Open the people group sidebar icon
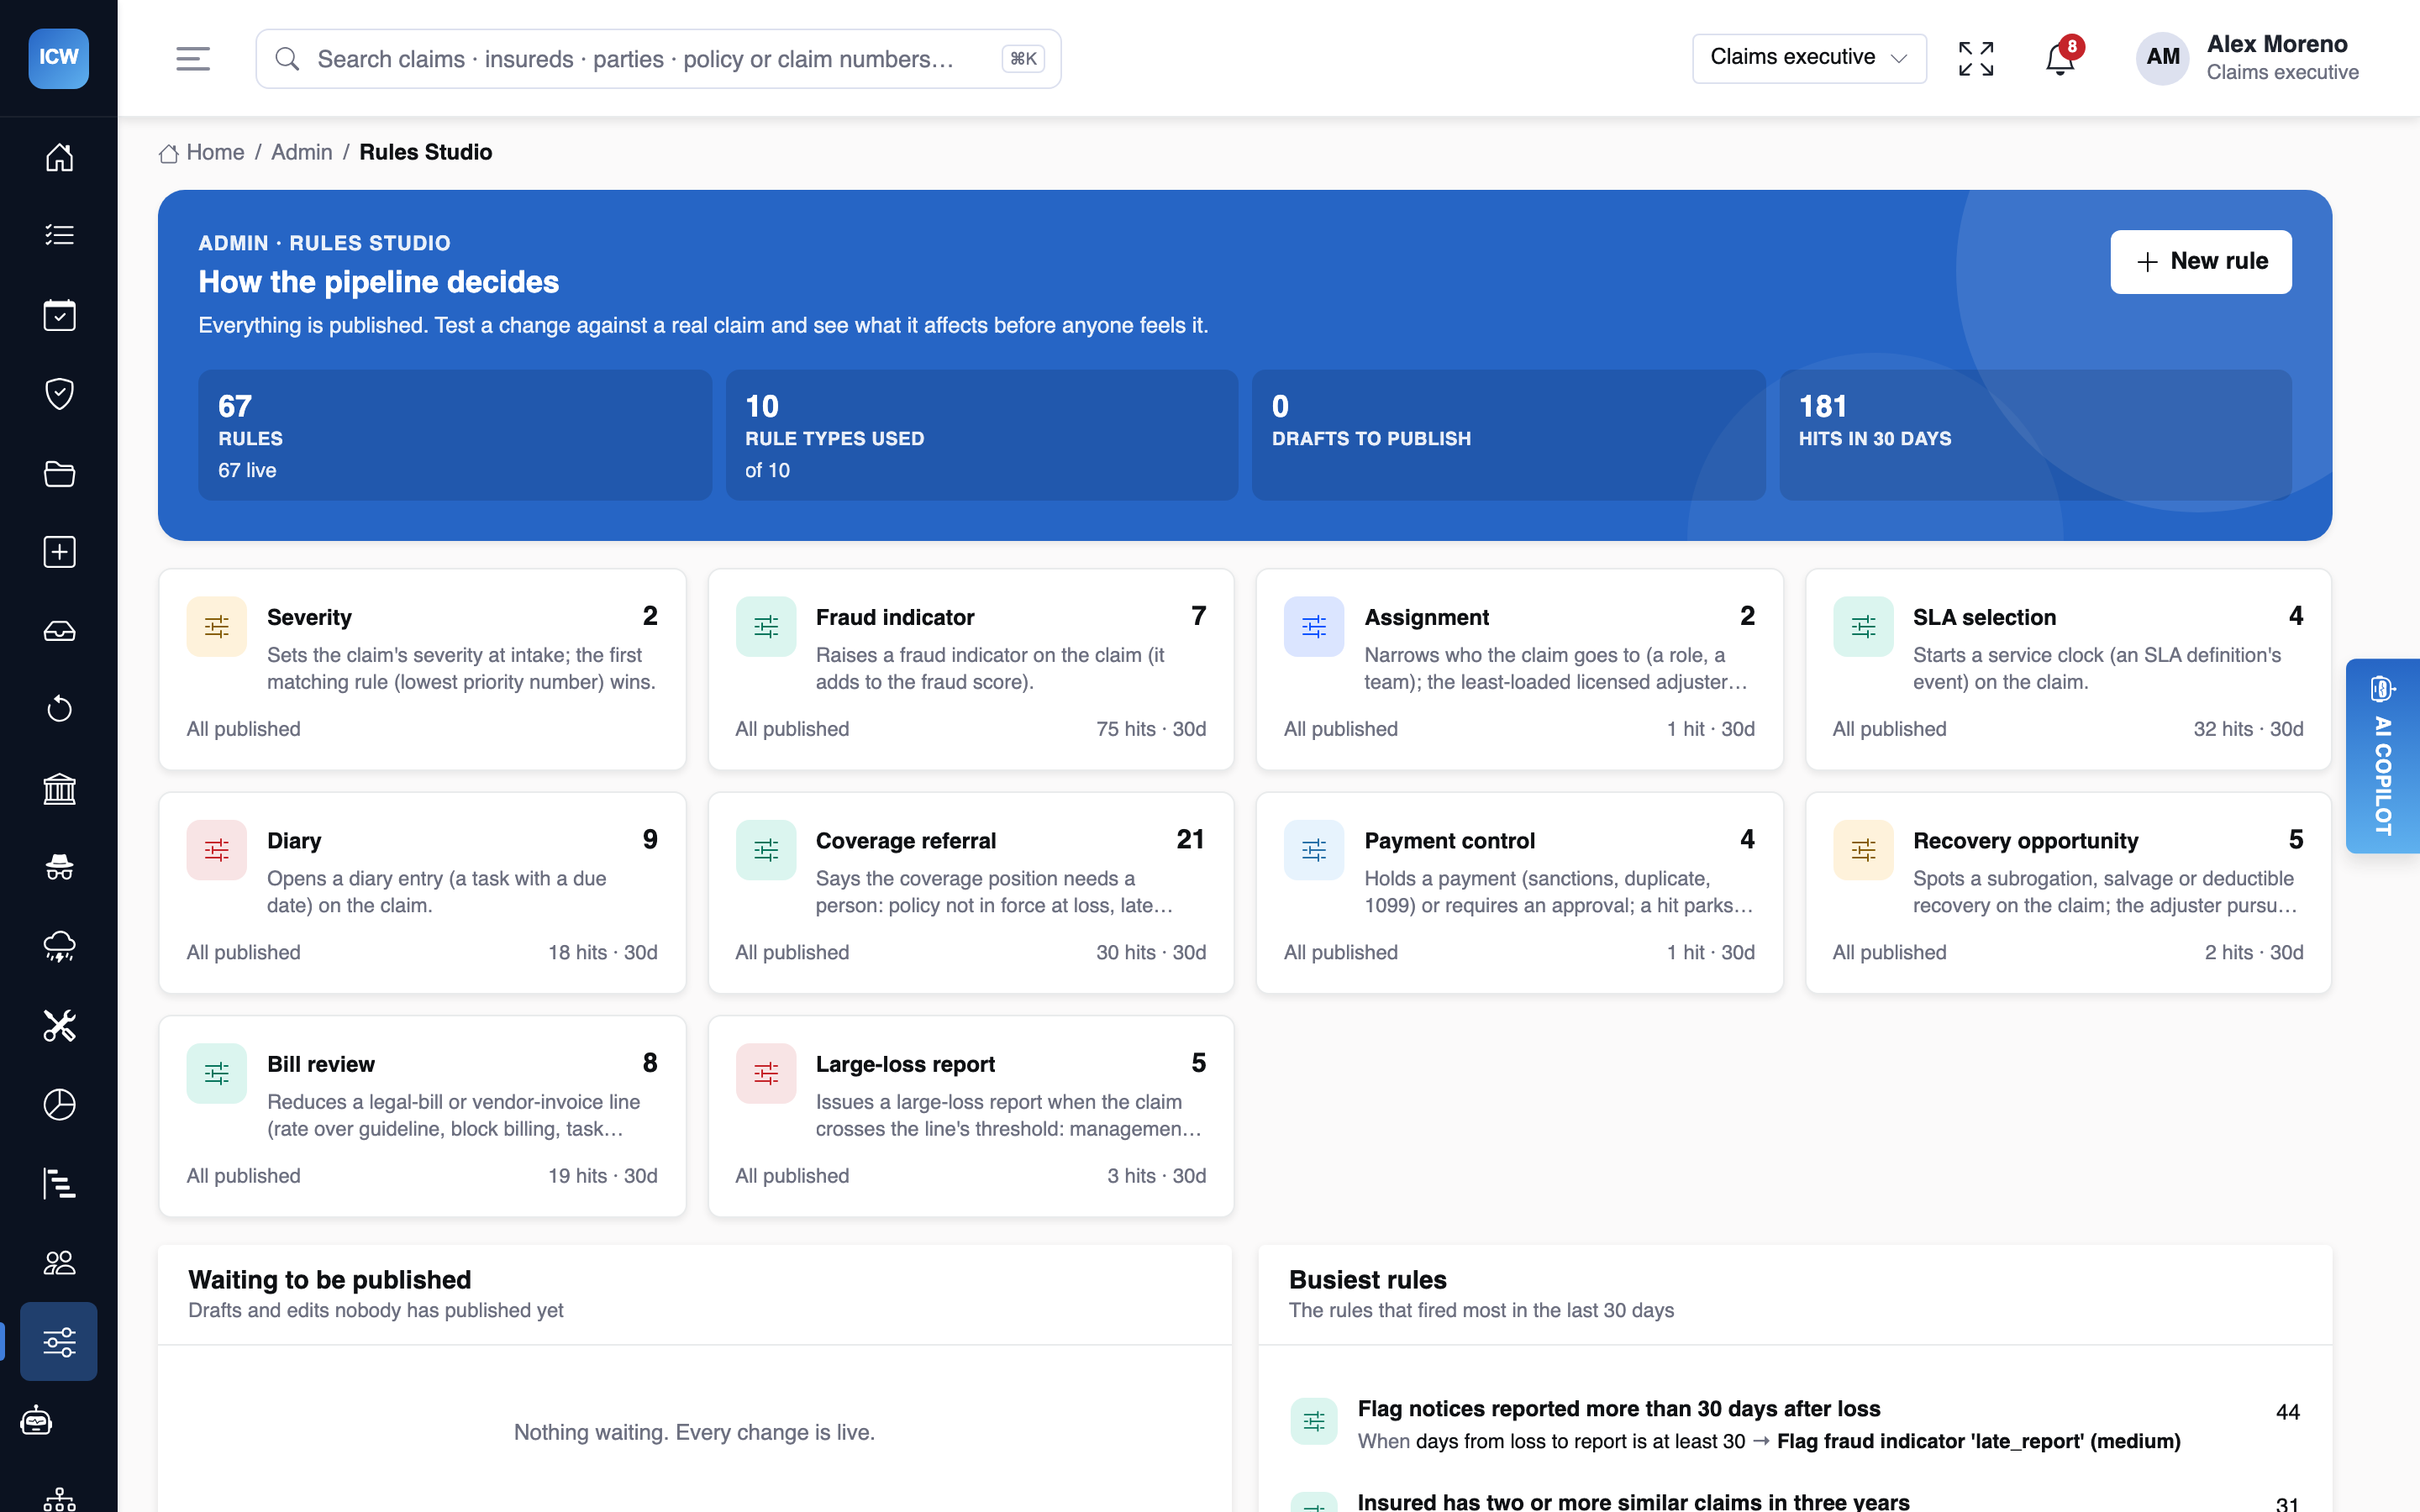Image resolution: width=2420 pixels, height=1512 pixels. [59, 1263]
